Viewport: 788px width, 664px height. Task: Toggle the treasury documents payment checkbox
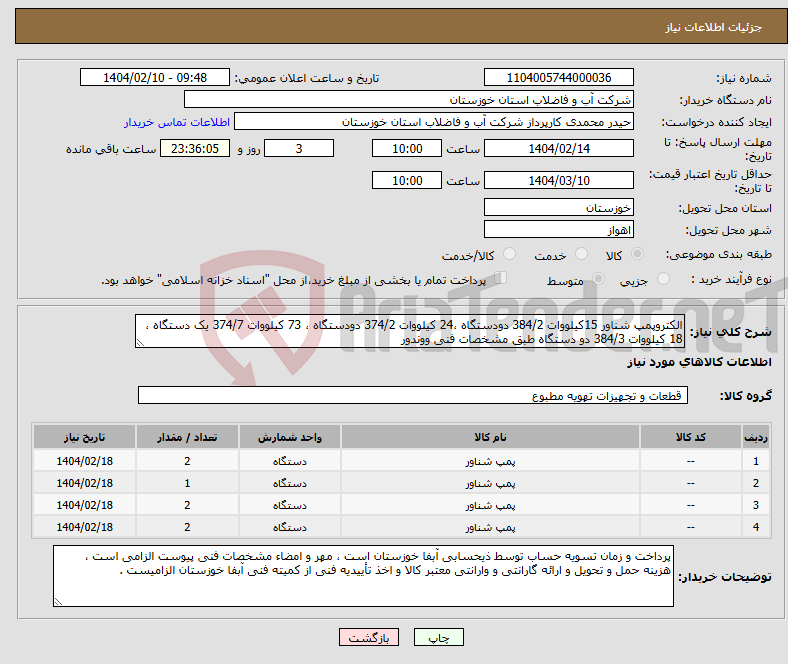tap(502, 279)
